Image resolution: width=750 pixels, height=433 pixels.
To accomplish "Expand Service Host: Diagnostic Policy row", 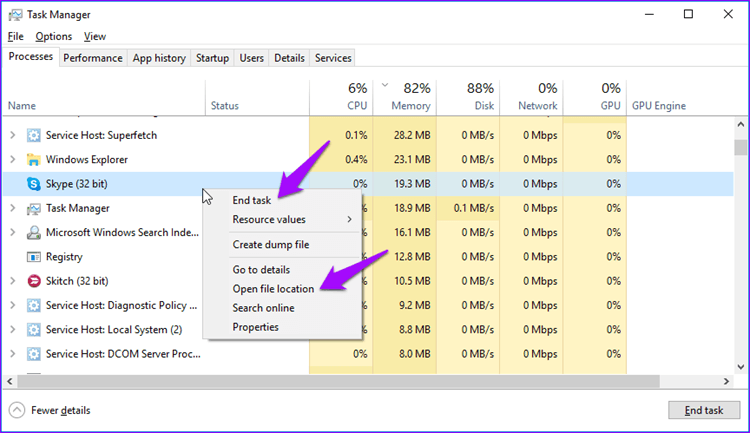I will (13, 305).
